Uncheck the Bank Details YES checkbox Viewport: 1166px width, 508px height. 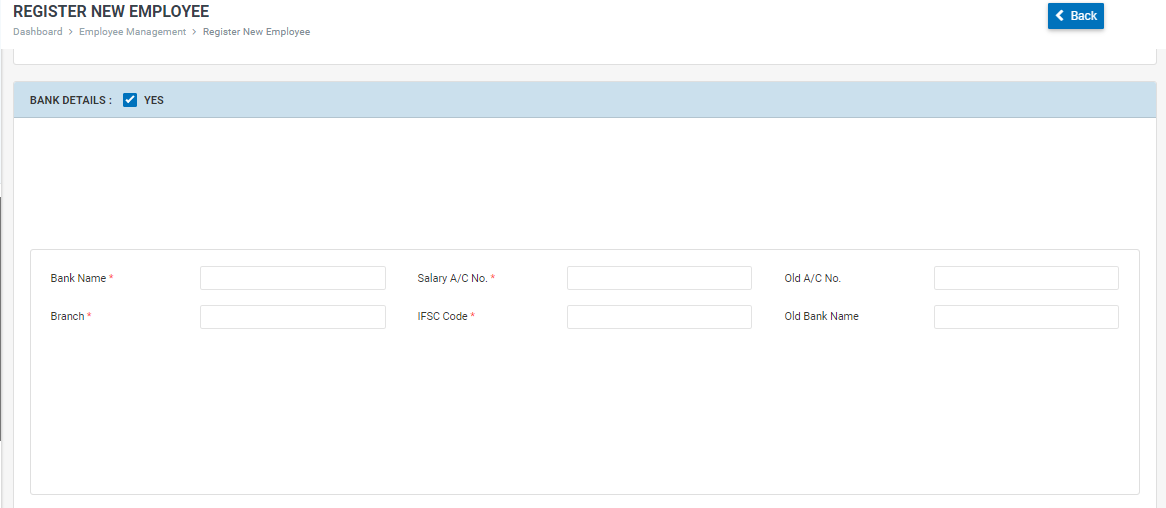point(130,100)
